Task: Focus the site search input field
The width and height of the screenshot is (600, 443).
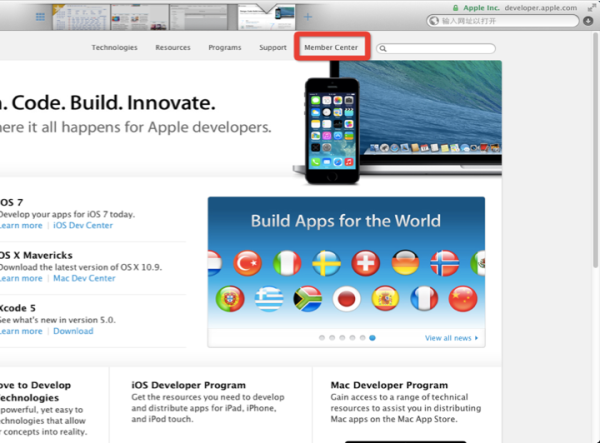Action: pyautogui.click(x=436, y=49)
